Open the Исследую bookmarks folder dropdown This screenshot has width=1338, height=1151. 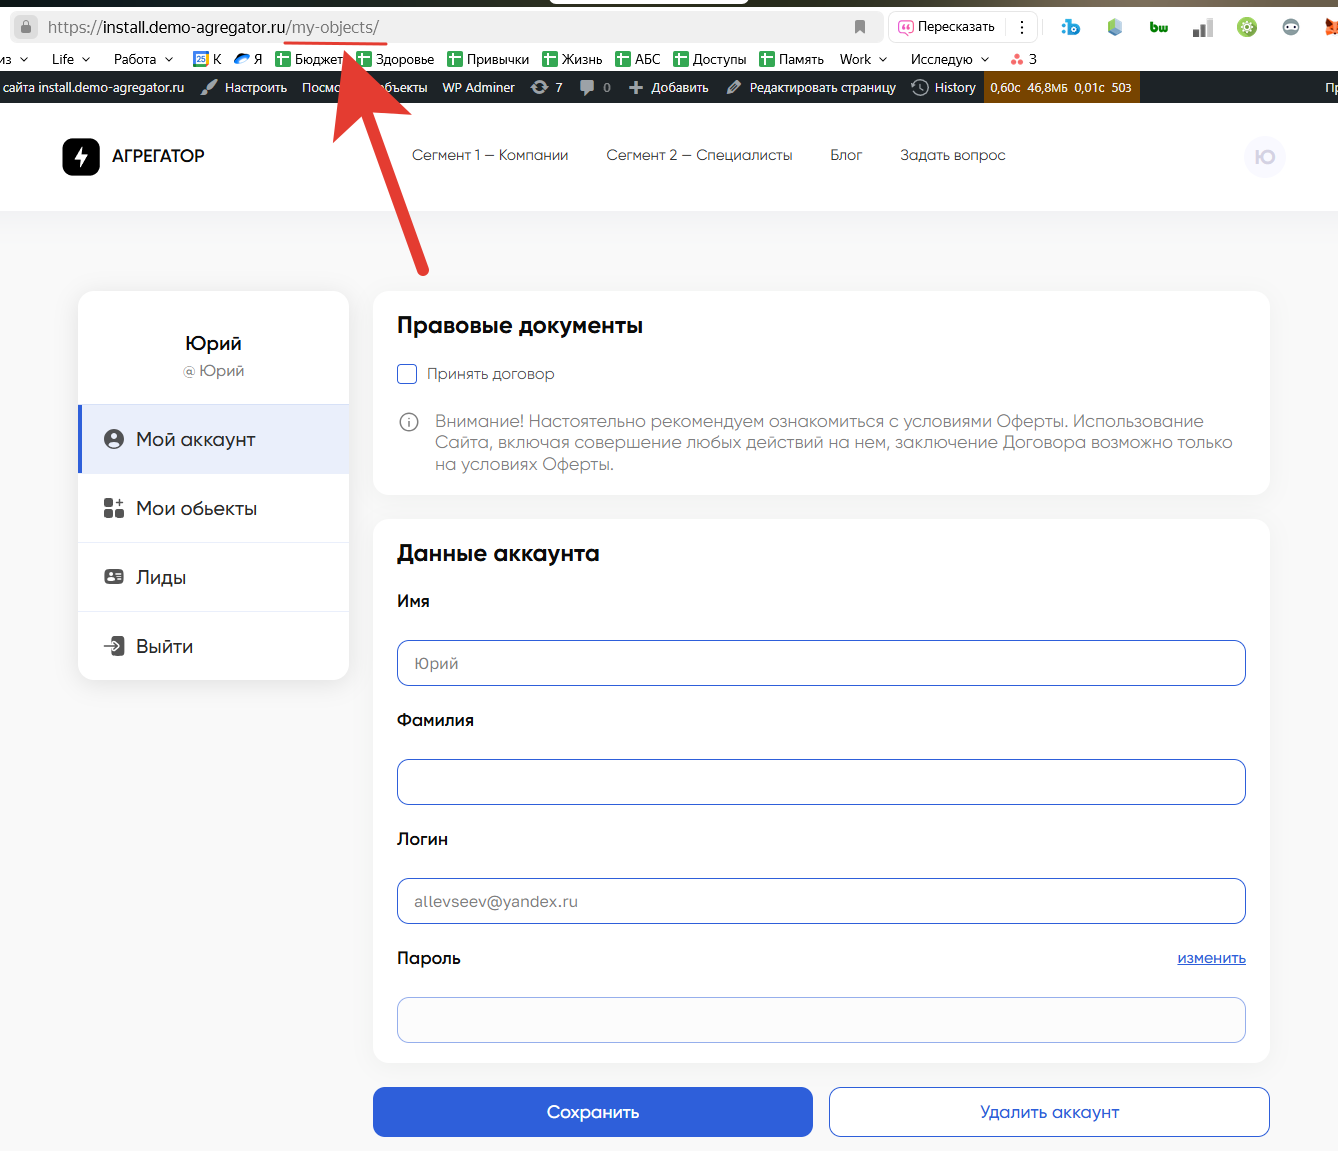point(949,59)
